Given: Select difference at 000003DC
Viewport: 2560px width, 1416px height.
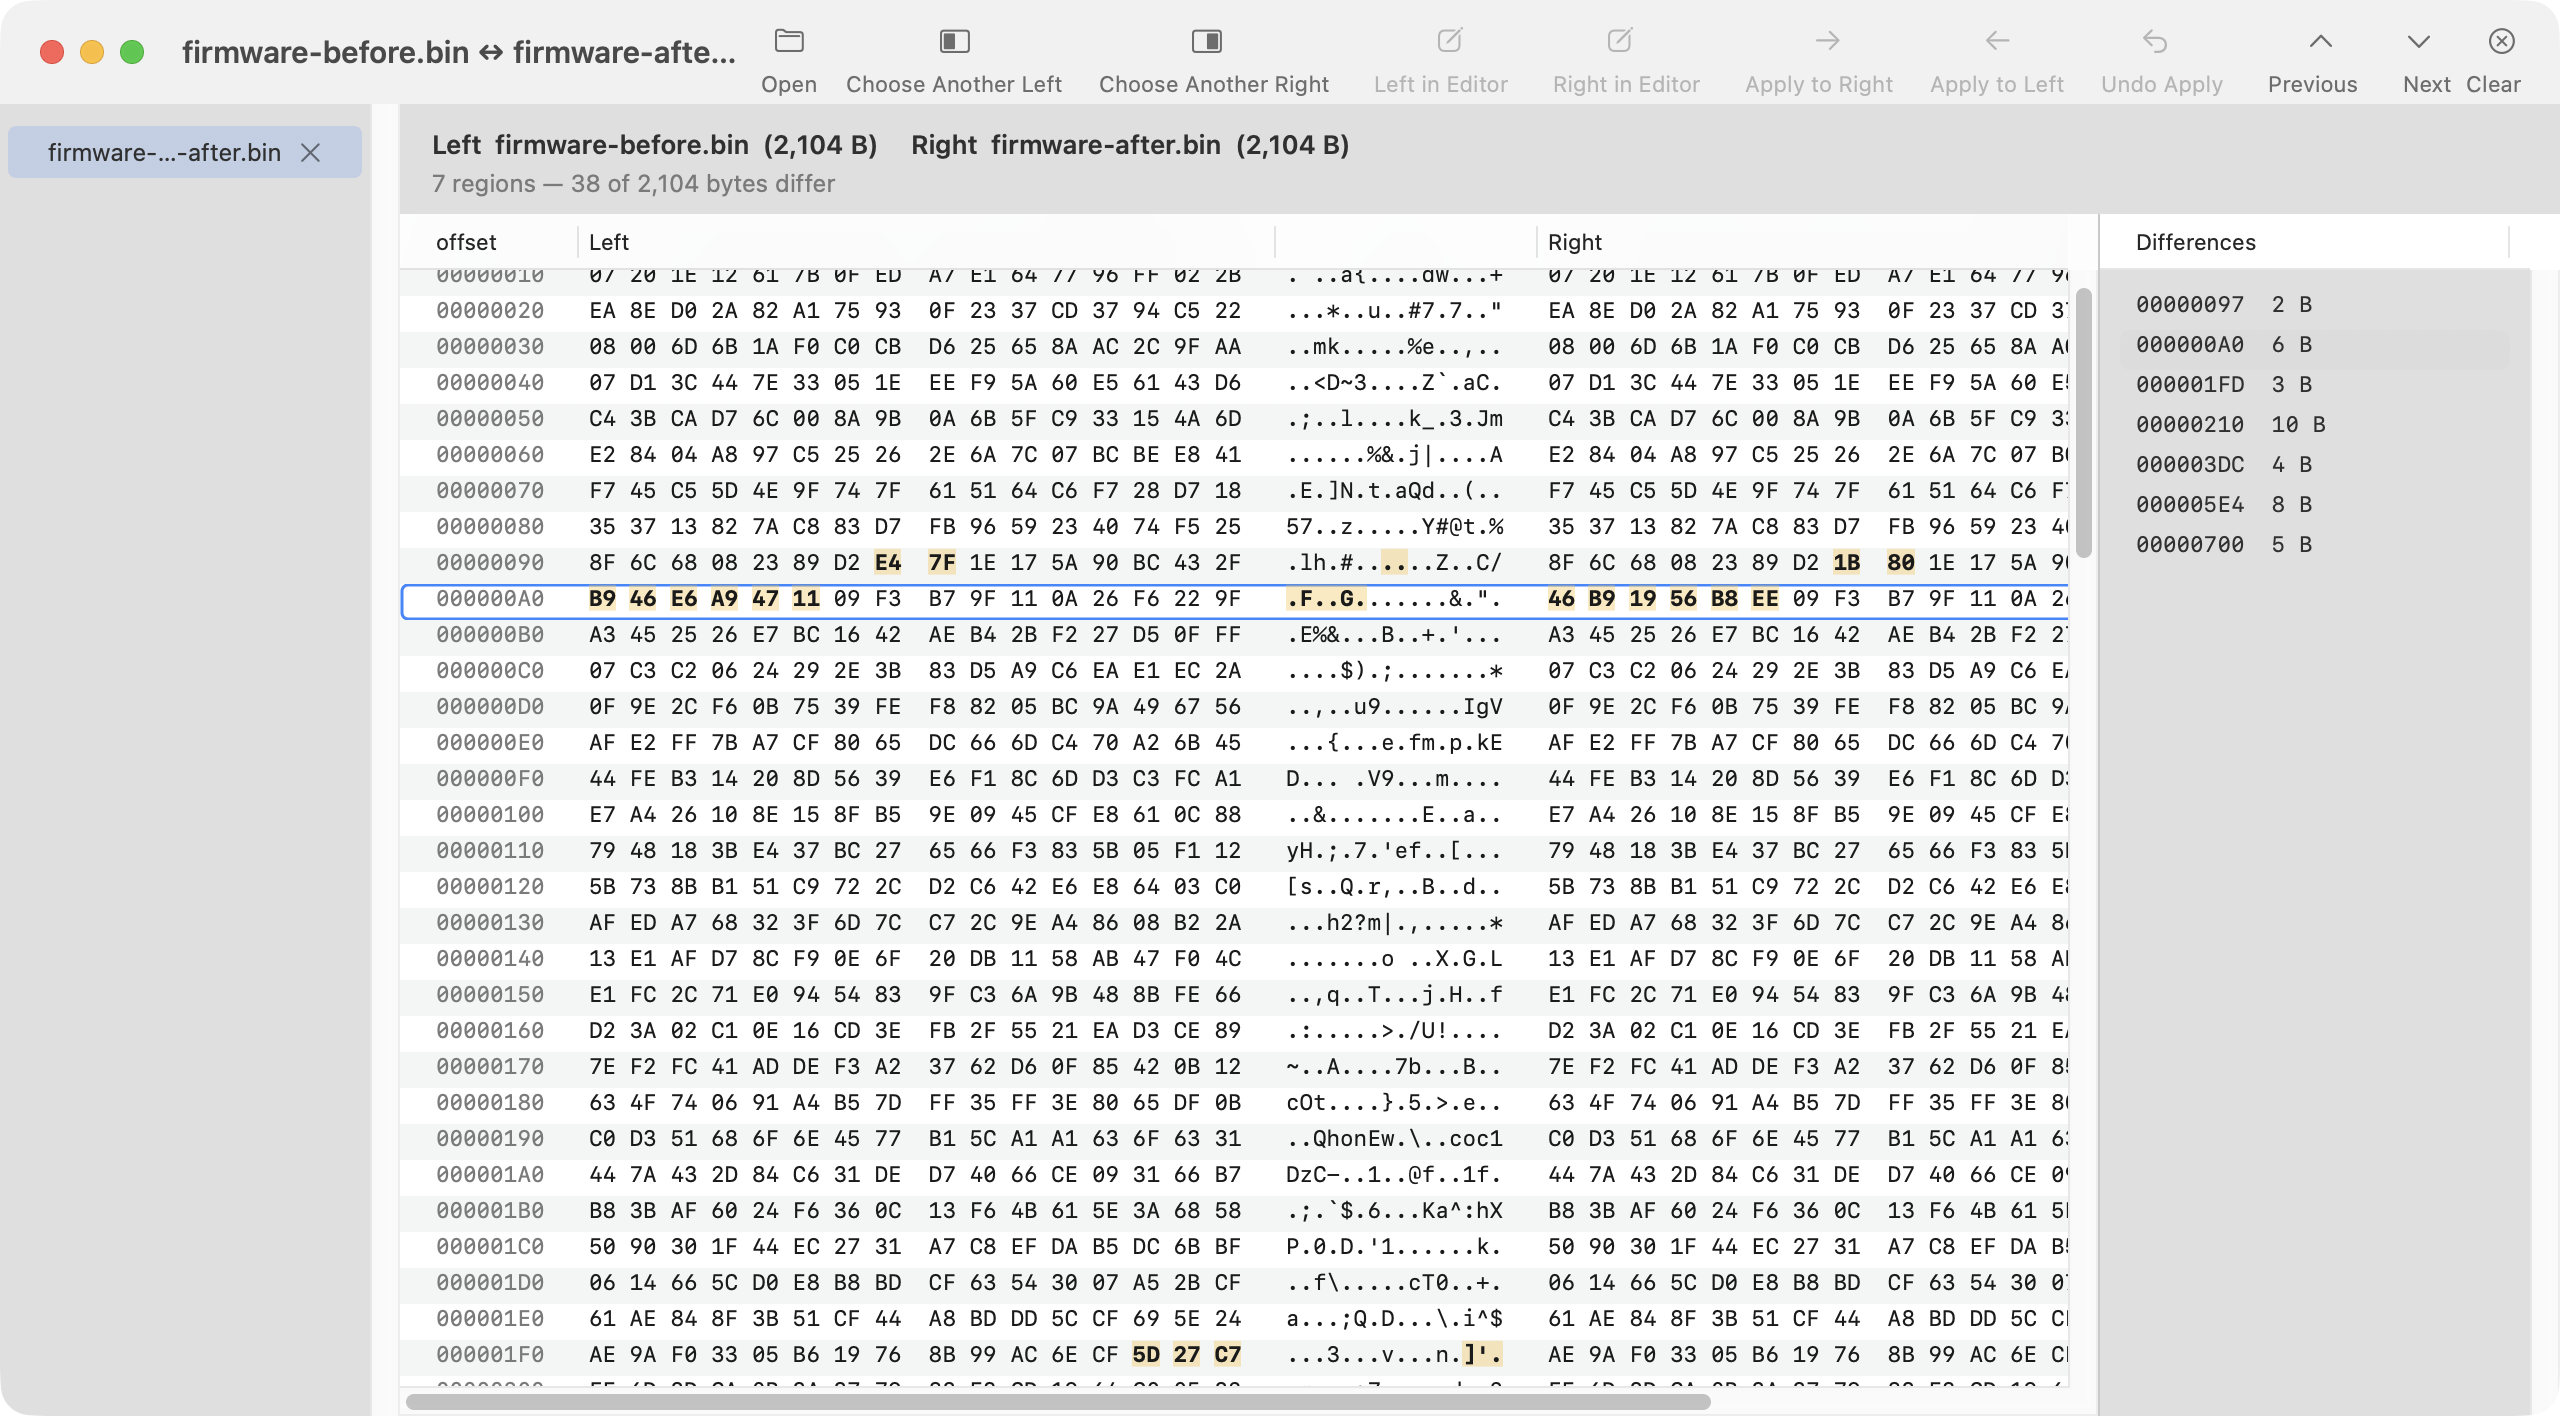Looking at the screenshot, I should 2314,464.
